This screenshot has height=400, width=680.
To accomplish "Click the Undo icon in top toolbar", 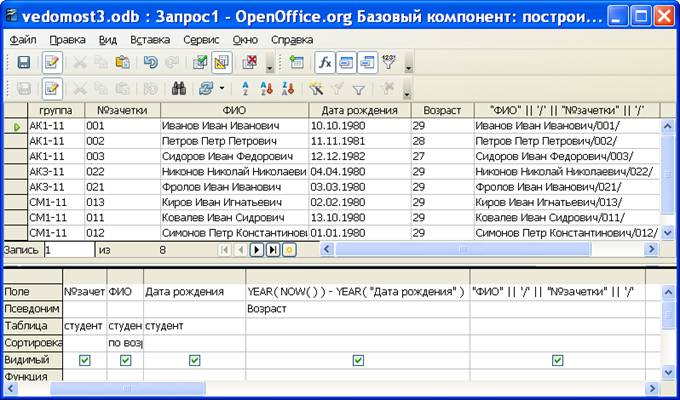I will pyautogui.click(x=151, y=63).
